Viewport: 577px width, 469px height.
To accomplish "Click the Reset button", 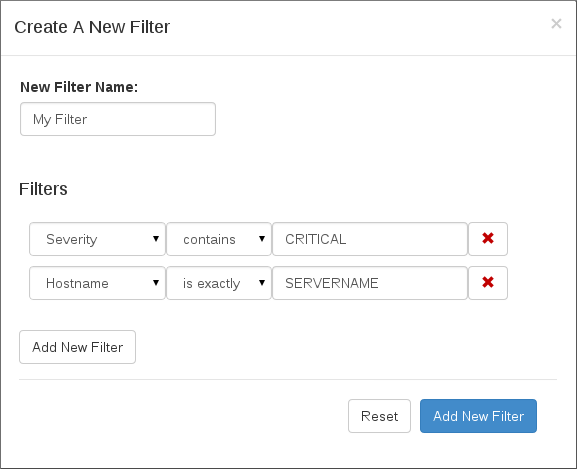I will [379, 416].
